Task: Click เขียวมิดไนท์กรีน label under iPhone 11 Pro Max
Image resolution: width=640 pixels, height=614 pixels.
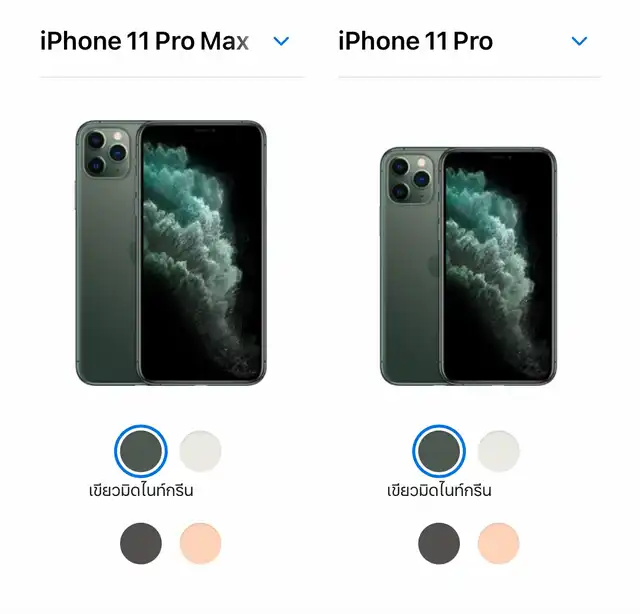Action: click(141, 490)
